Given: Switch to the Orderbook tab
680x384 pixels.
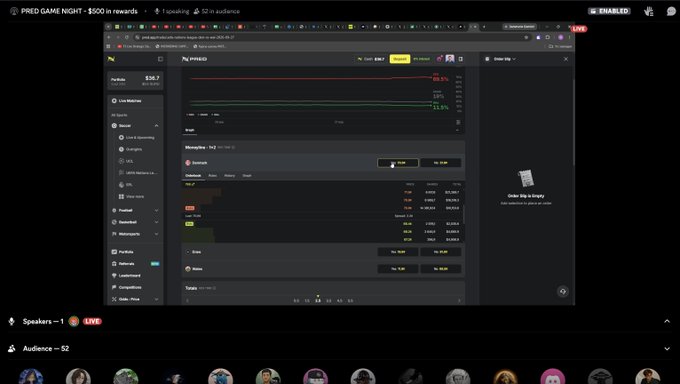Looking at the screenshot, I should pos(193,176).
